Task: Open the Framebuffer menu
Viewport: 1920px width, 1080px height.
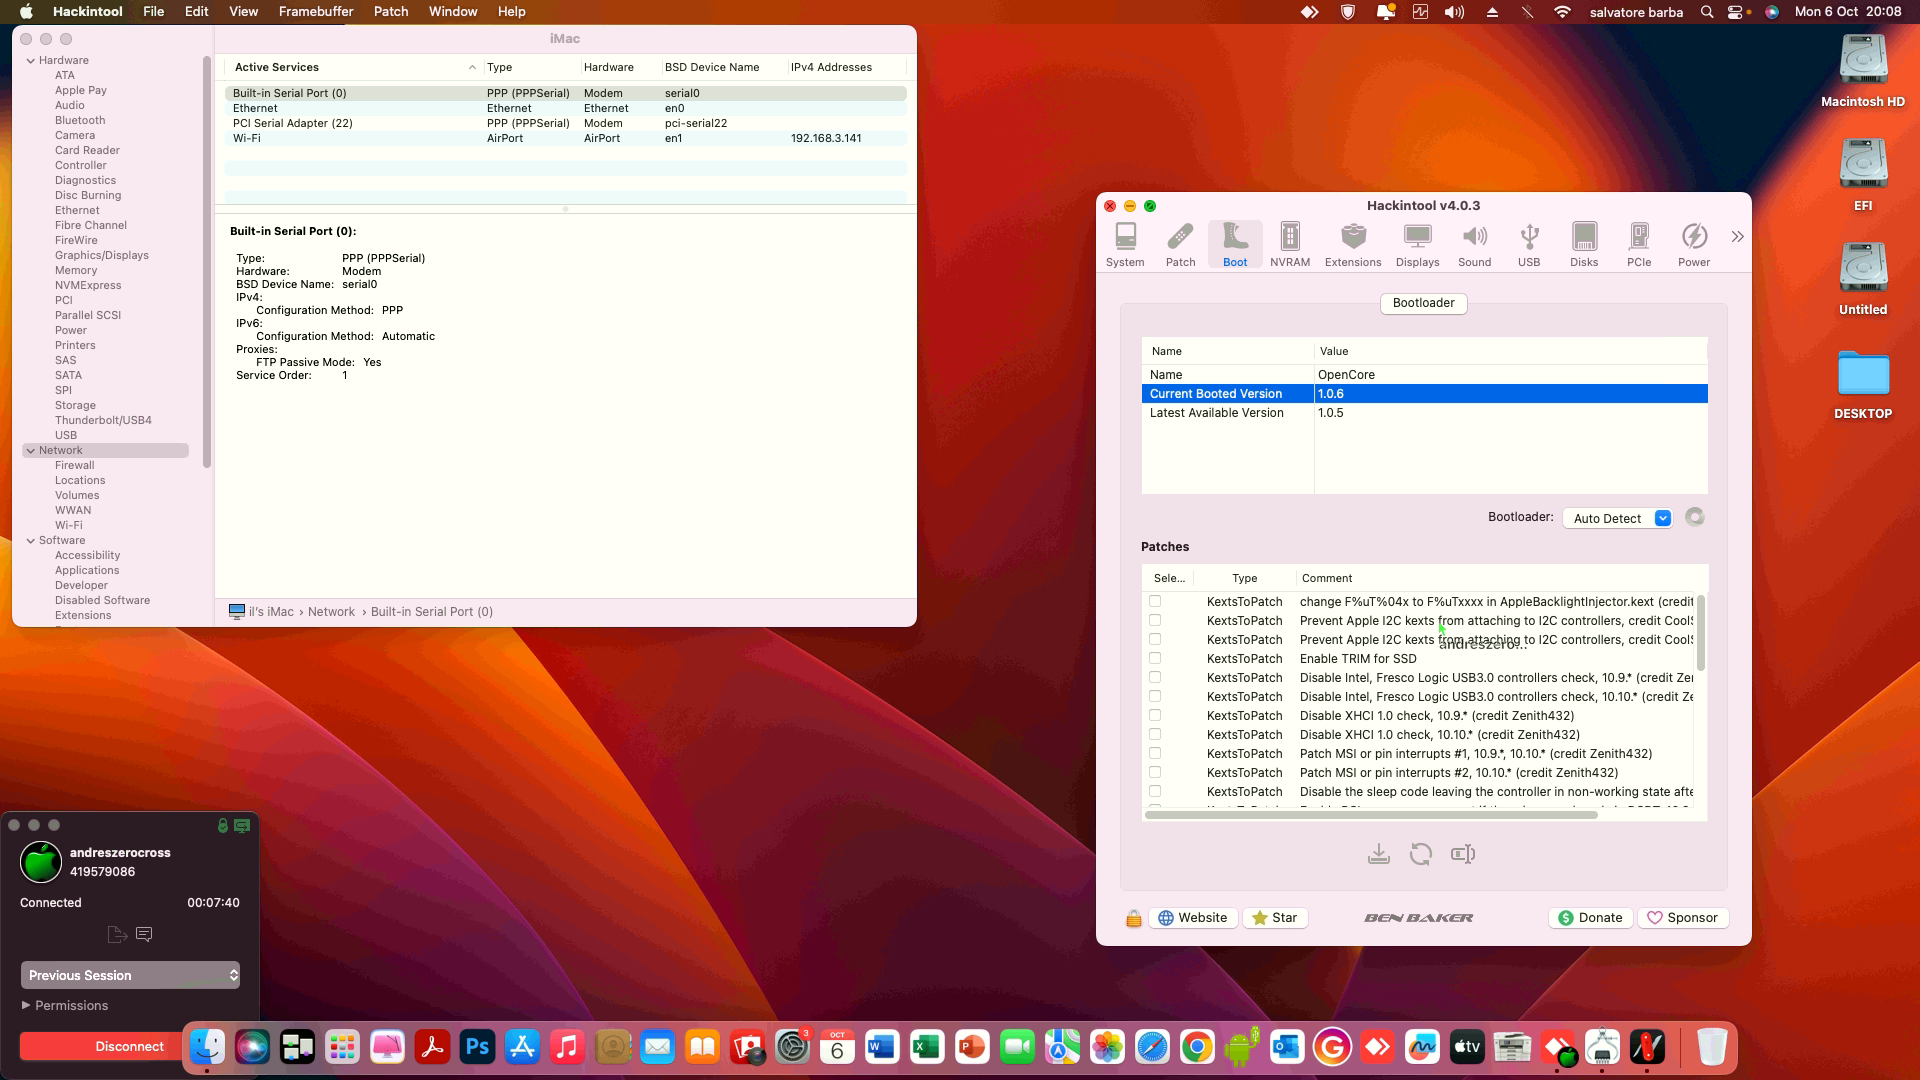Action: click(x=316, y=12)
